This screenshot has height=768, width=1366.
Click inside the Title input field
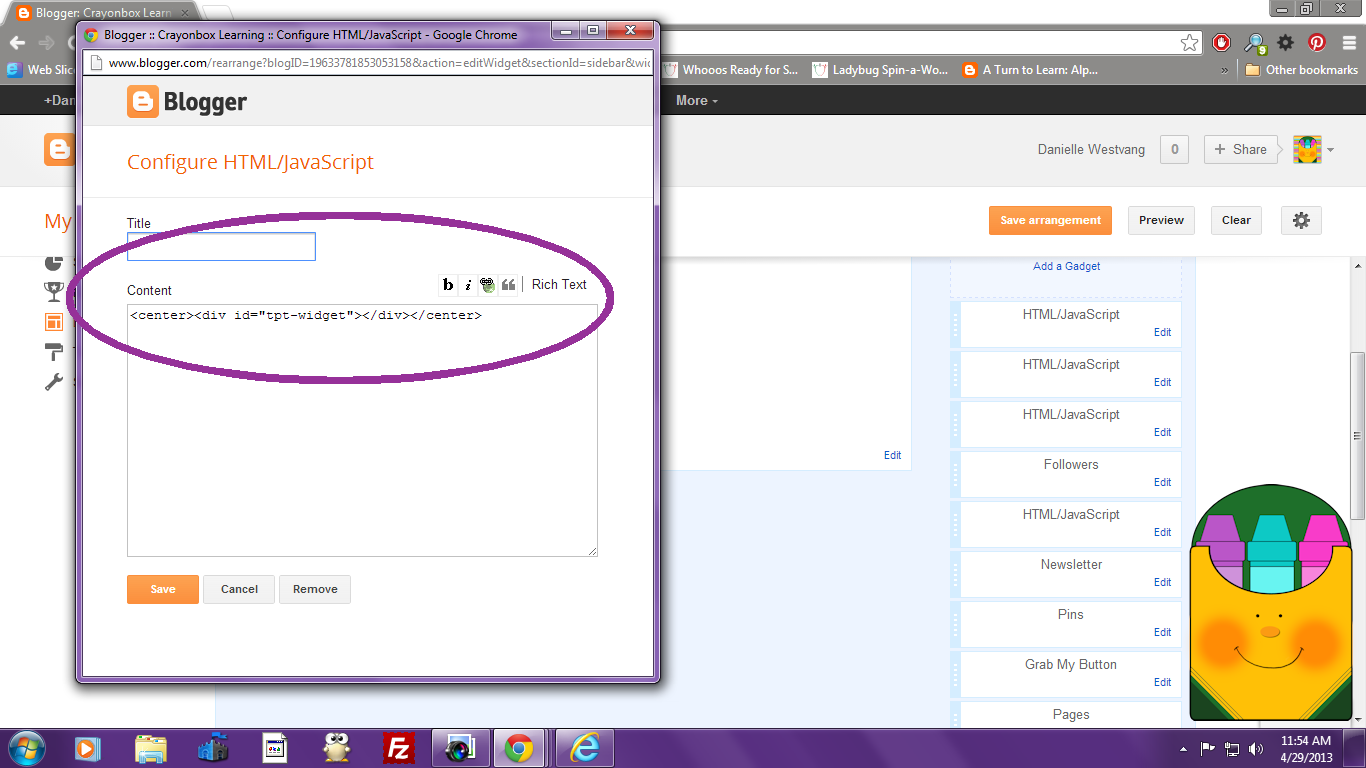pyautogui.click(x=220, y=246)
